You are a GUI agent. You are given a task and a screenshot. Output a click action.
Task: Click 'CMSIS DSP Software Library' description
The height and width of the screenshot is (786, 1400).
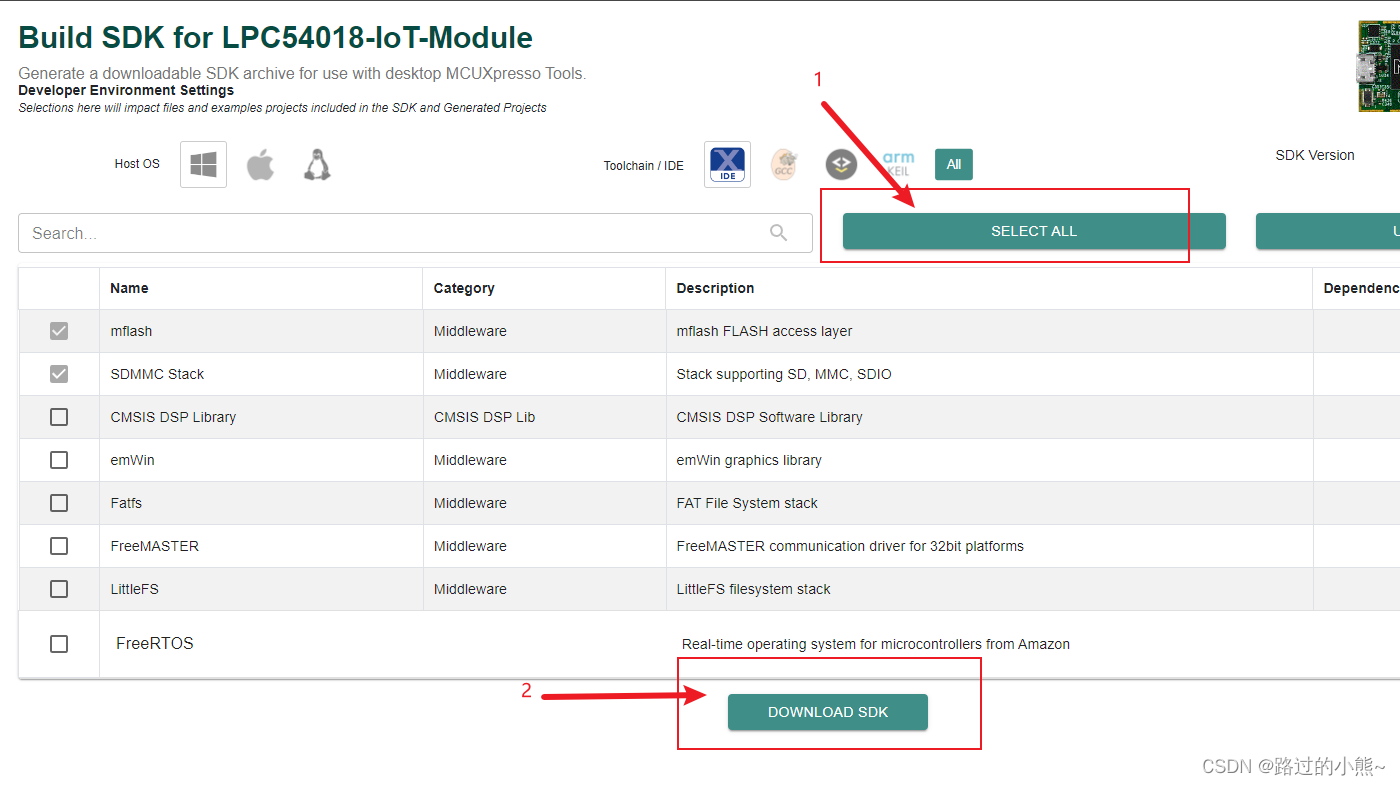769,417
